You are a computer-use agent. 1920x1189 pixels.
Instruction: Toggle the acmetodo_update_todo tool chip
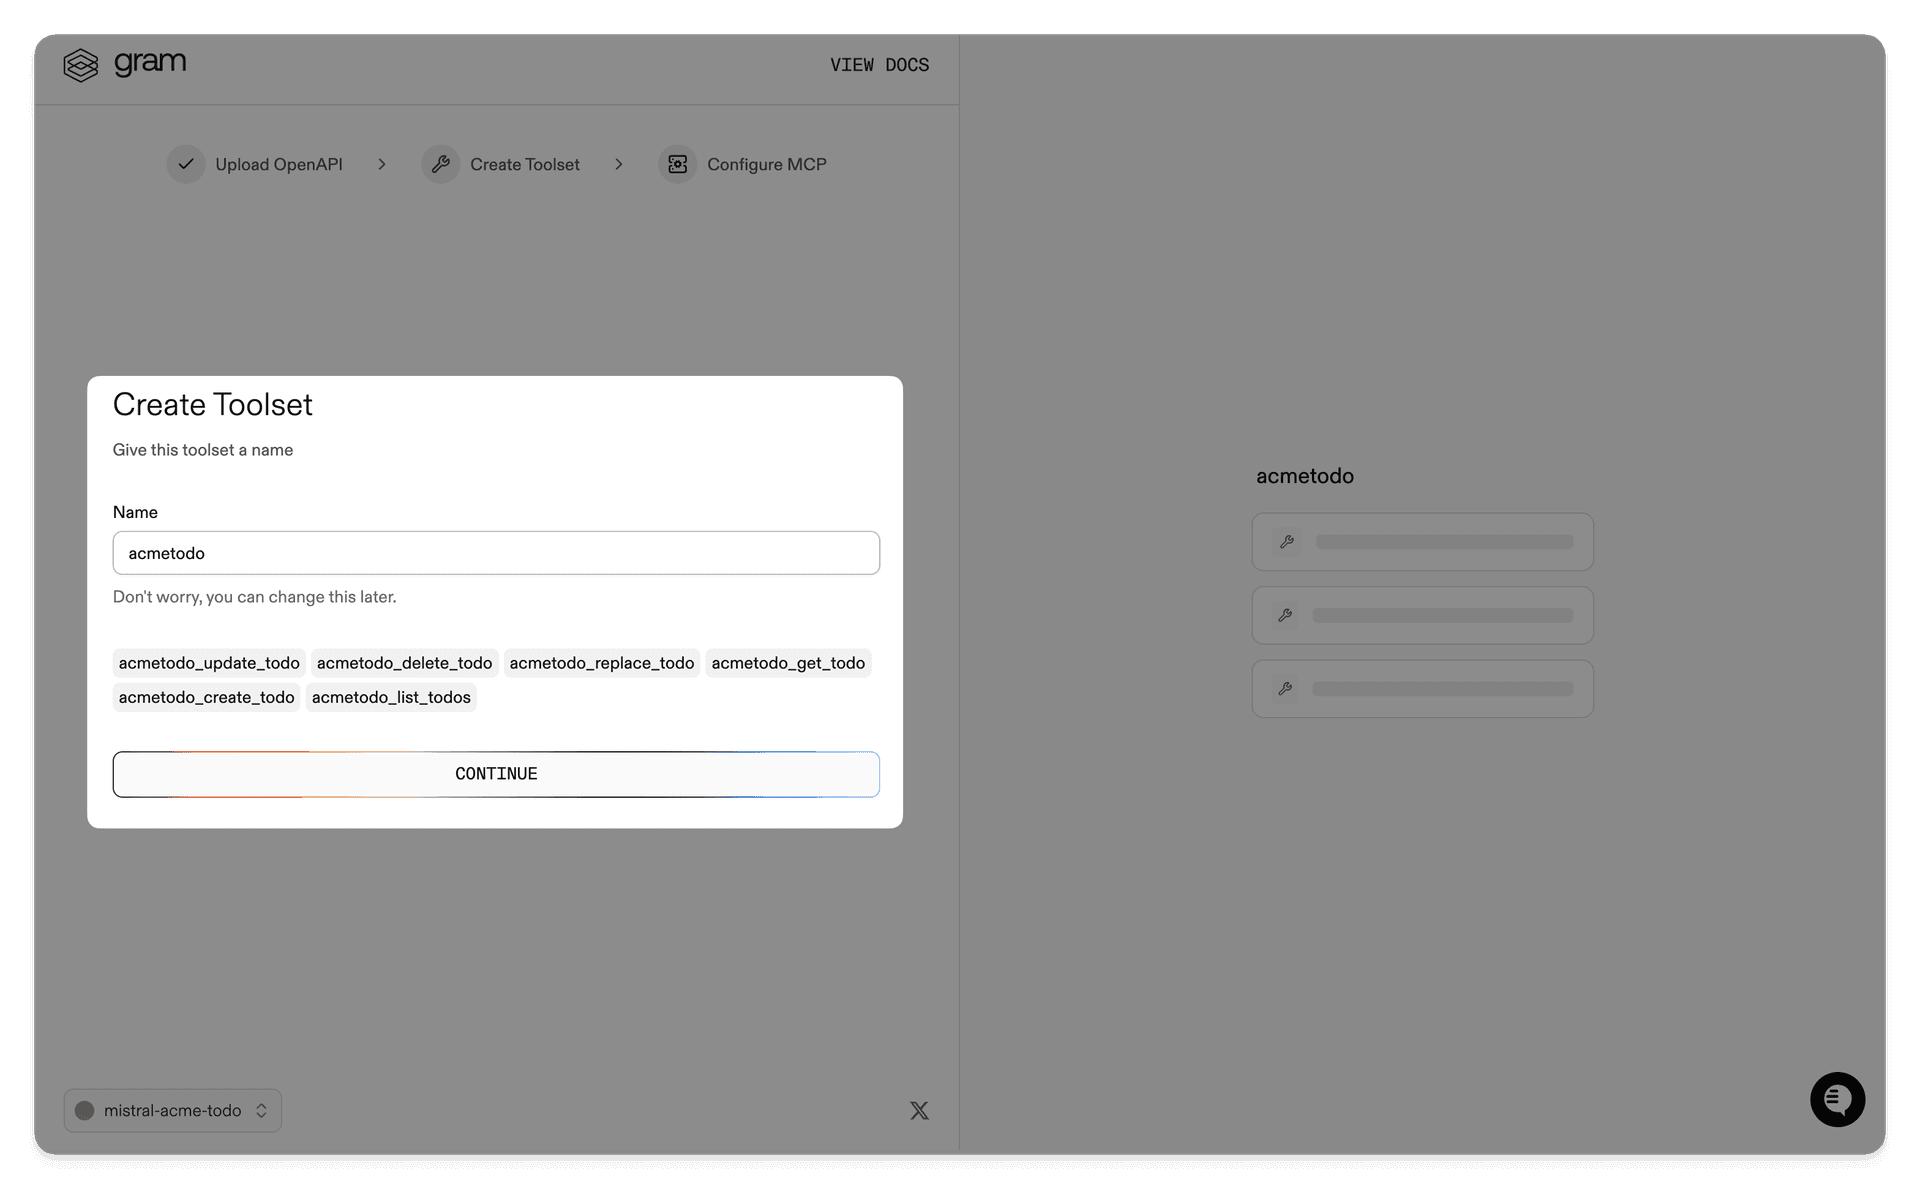208,662
